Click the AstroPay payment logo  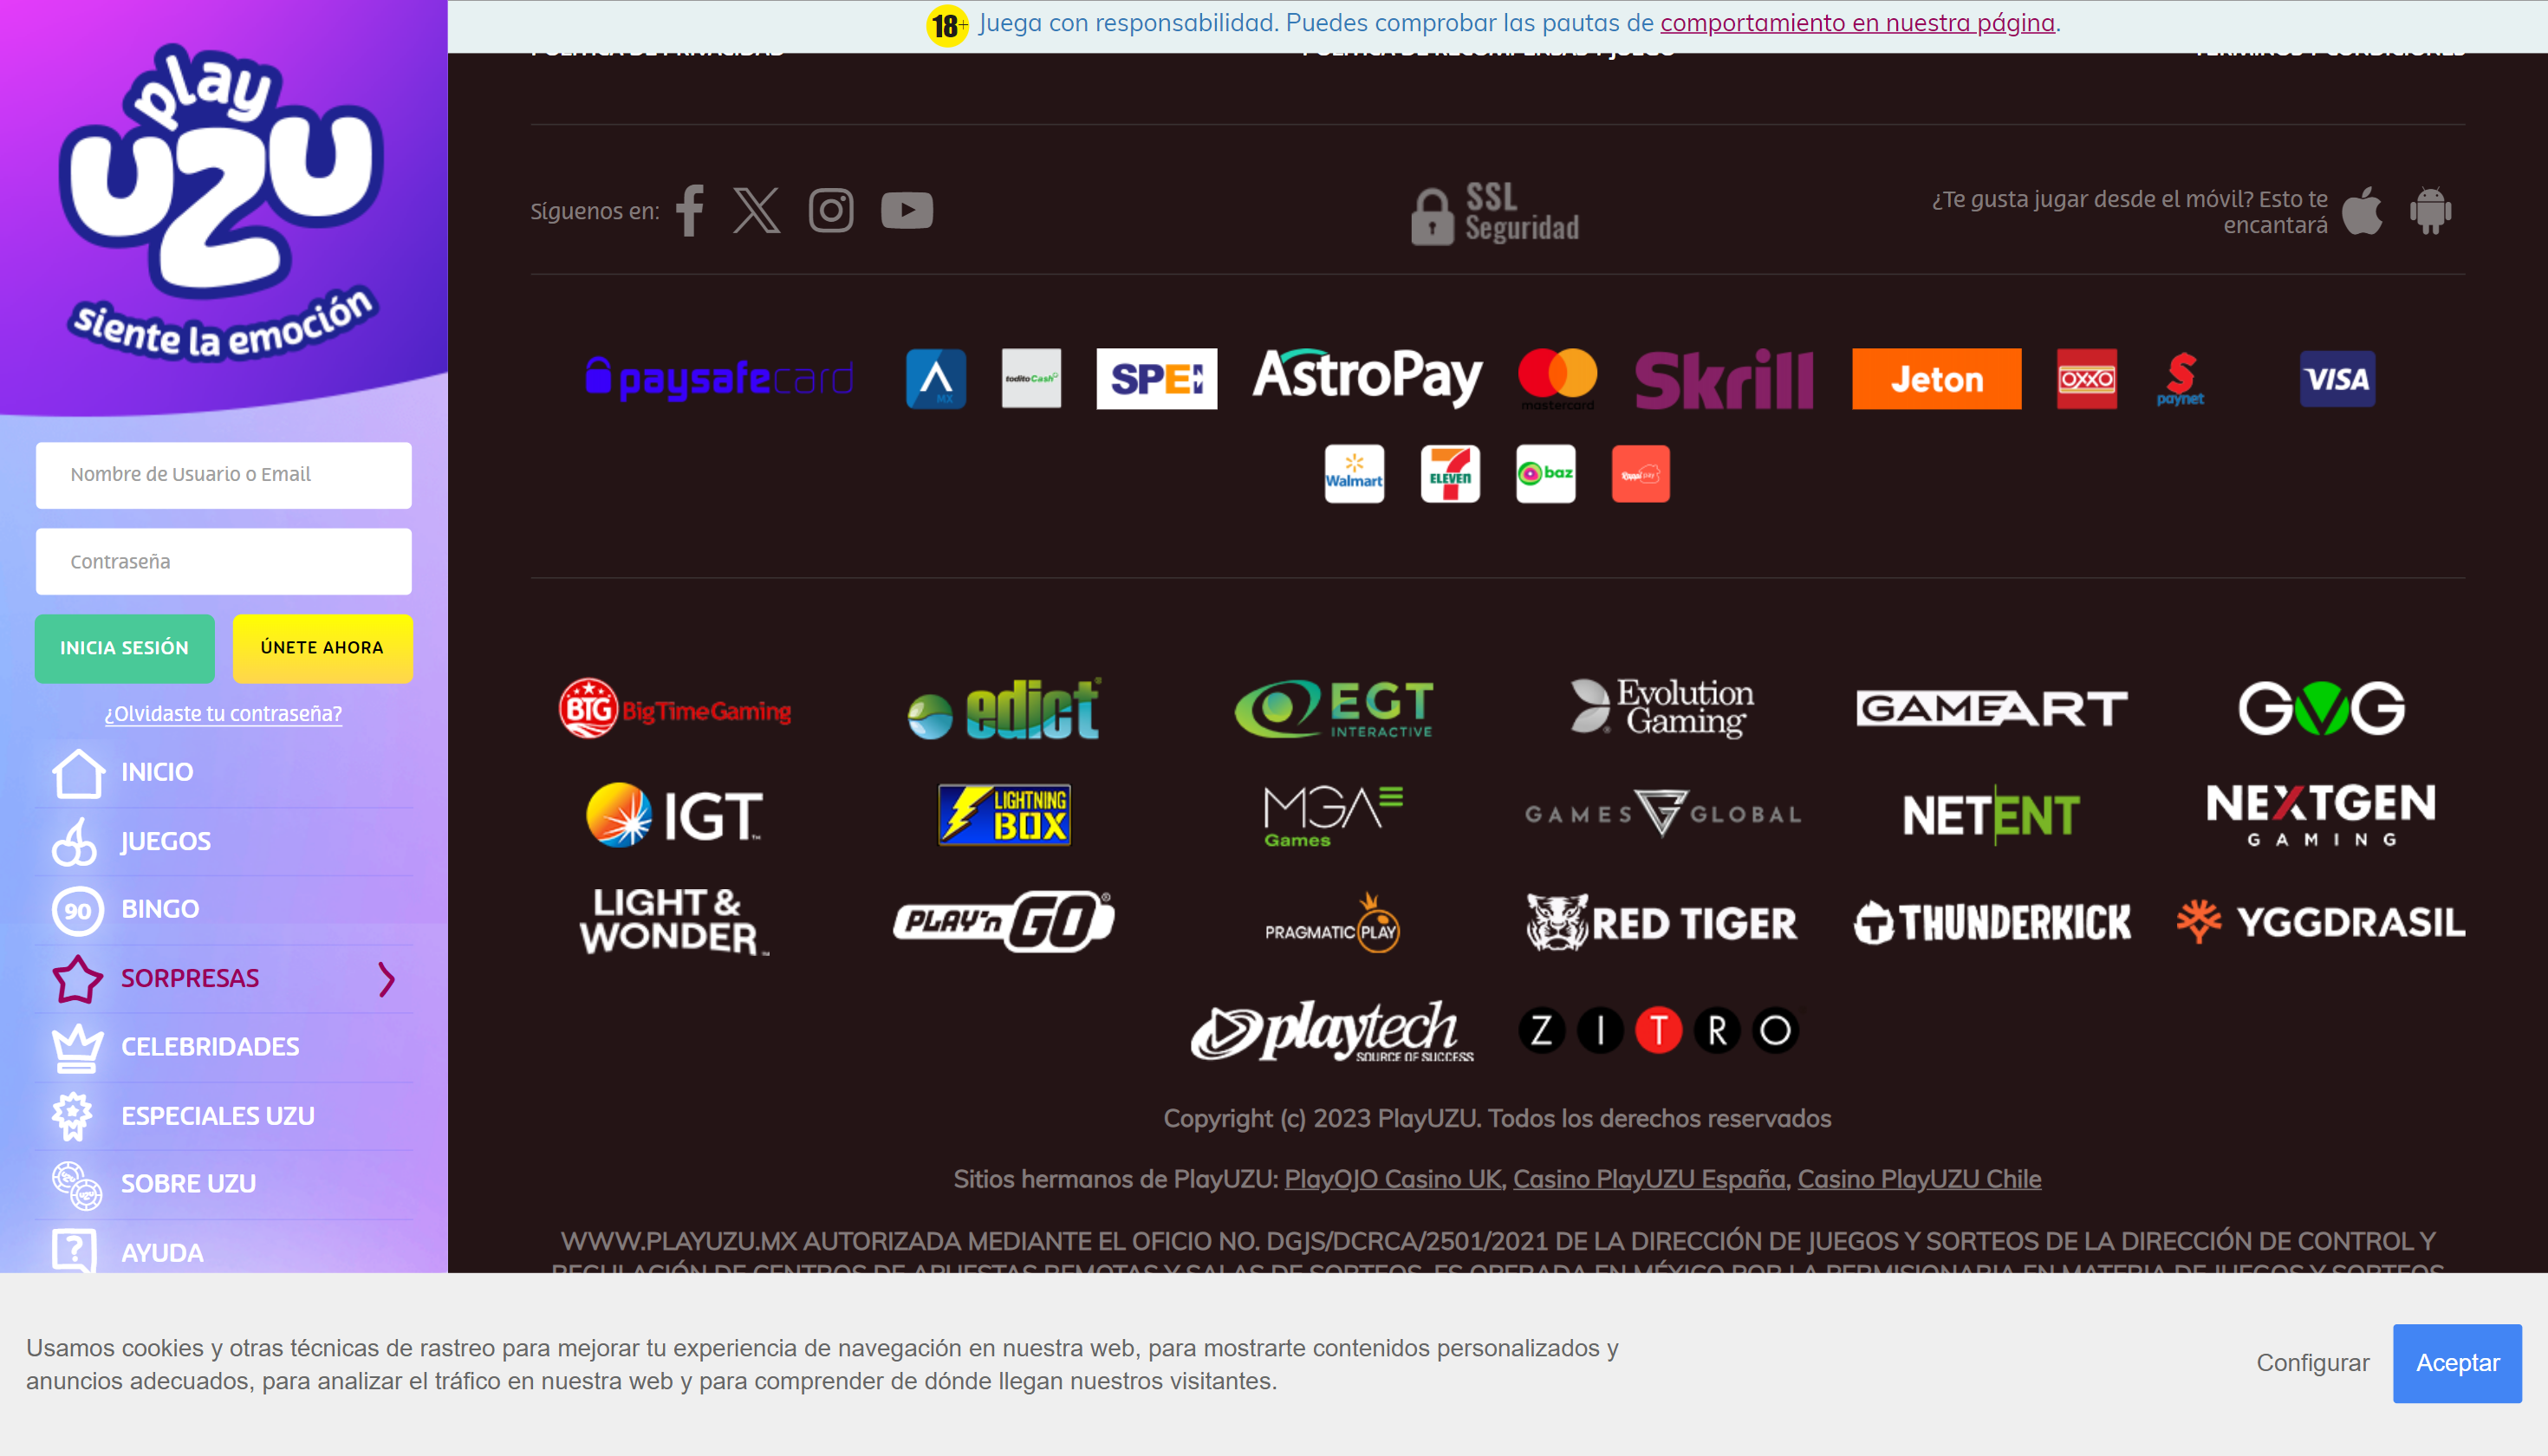pos(1368,377)
